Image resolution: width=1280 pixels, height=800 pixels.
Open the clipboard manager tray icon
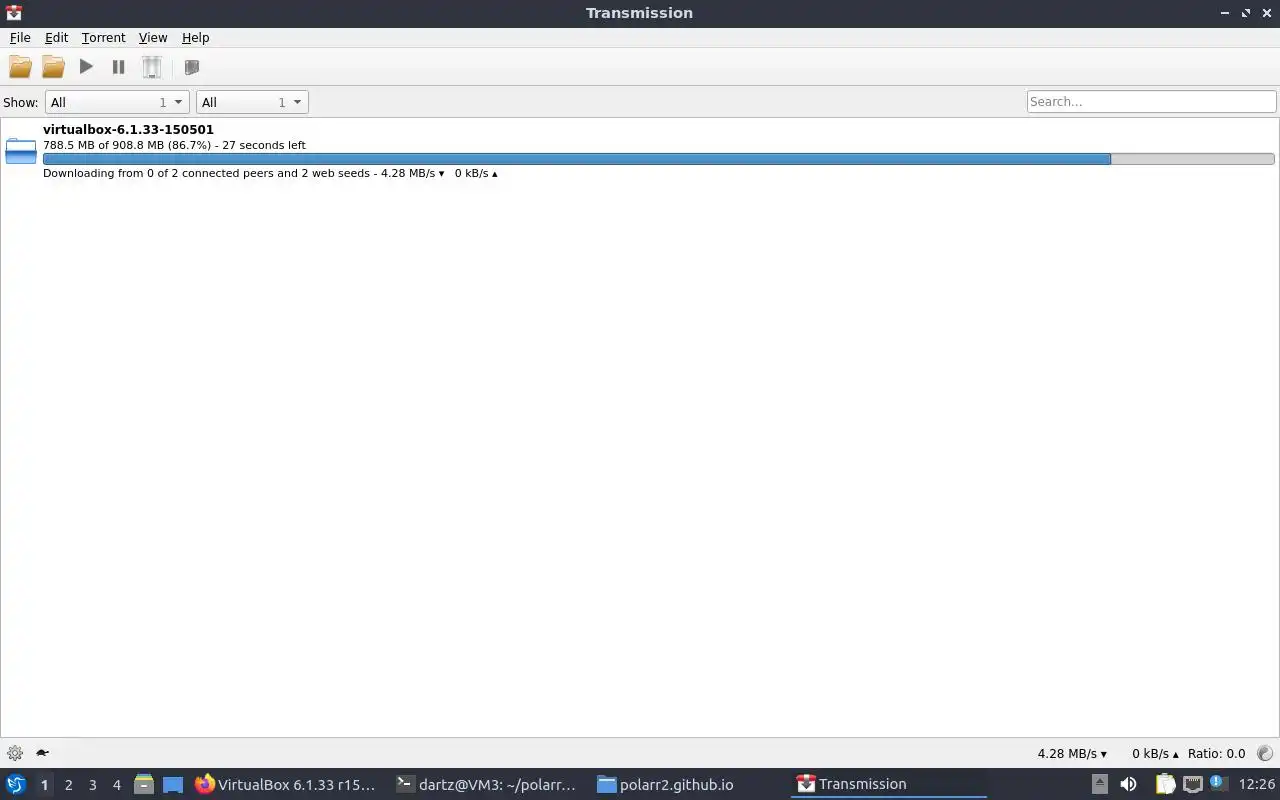tap(1164, 784)
